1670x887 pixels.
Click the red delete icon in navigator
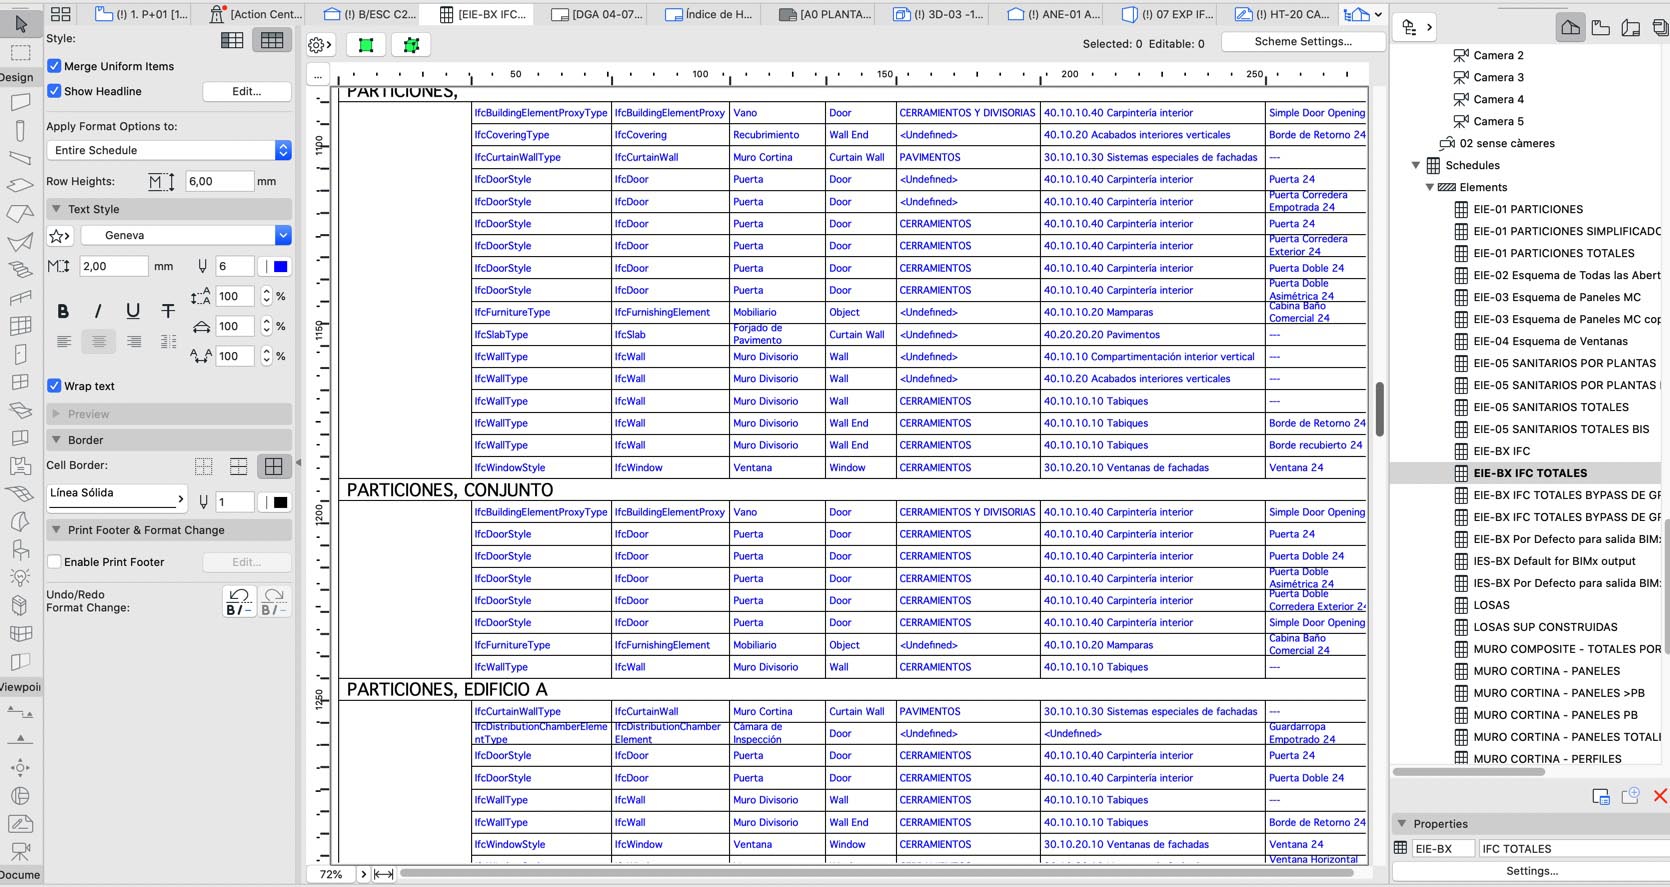pos(1660,796)
